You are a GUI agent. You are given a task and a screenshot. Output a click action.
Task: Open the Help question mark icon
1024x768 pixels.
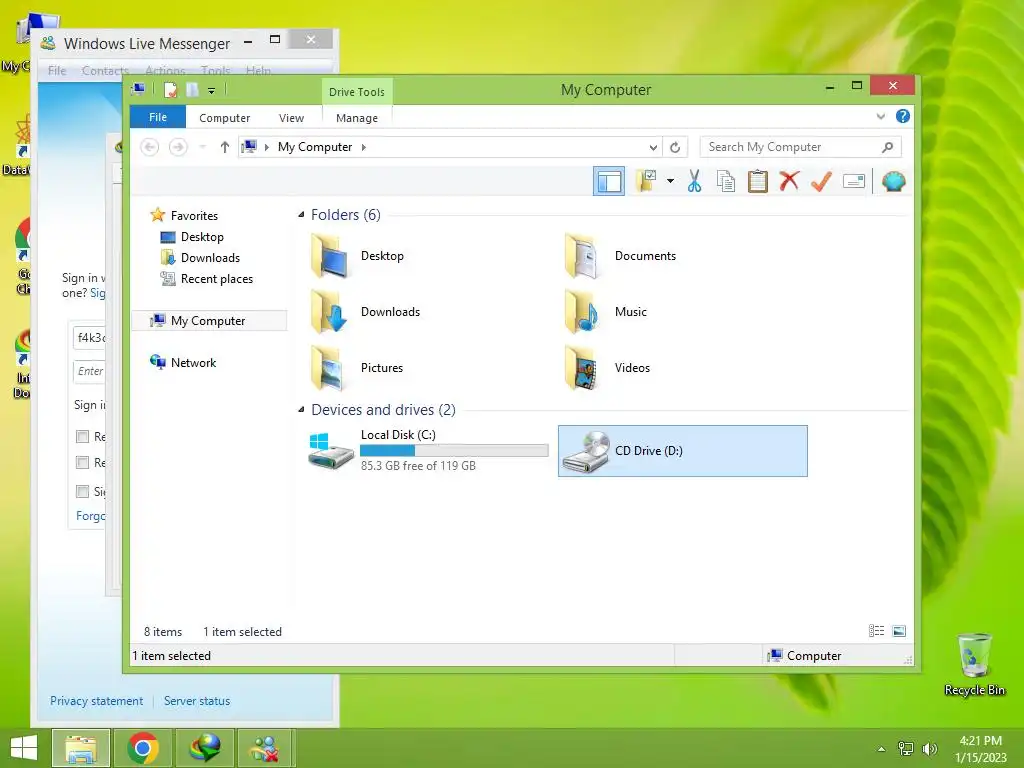pyautogui.click(x=903, y=116)
